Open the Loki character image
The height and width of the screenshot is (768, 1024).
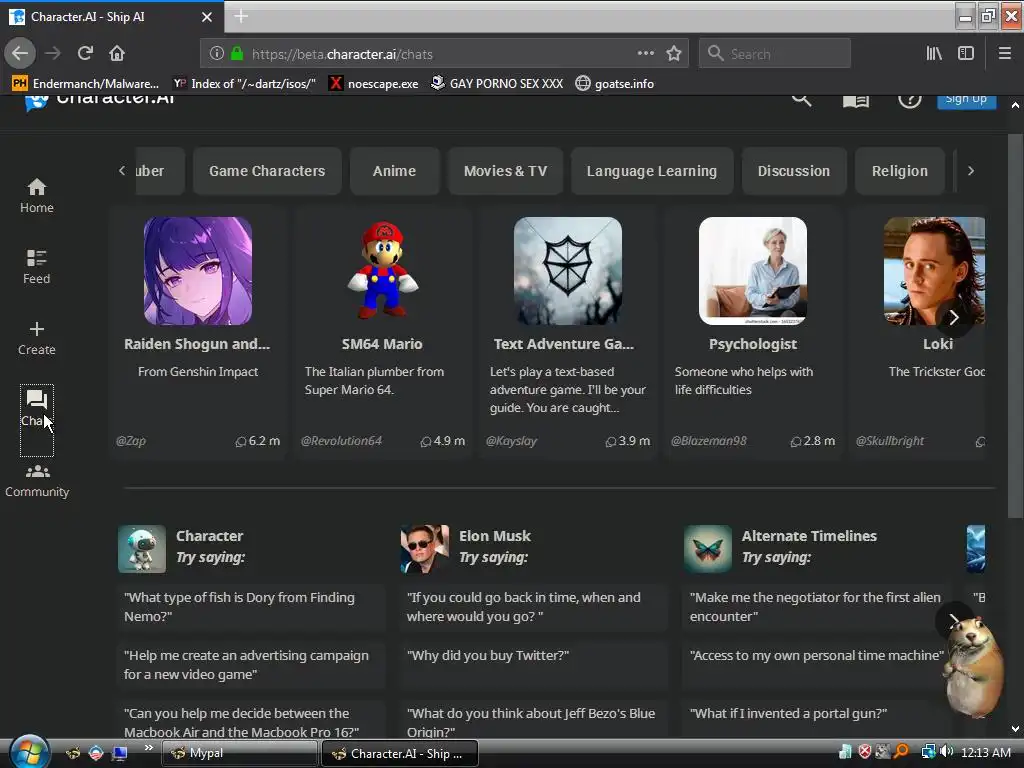[x=934, y=271]
